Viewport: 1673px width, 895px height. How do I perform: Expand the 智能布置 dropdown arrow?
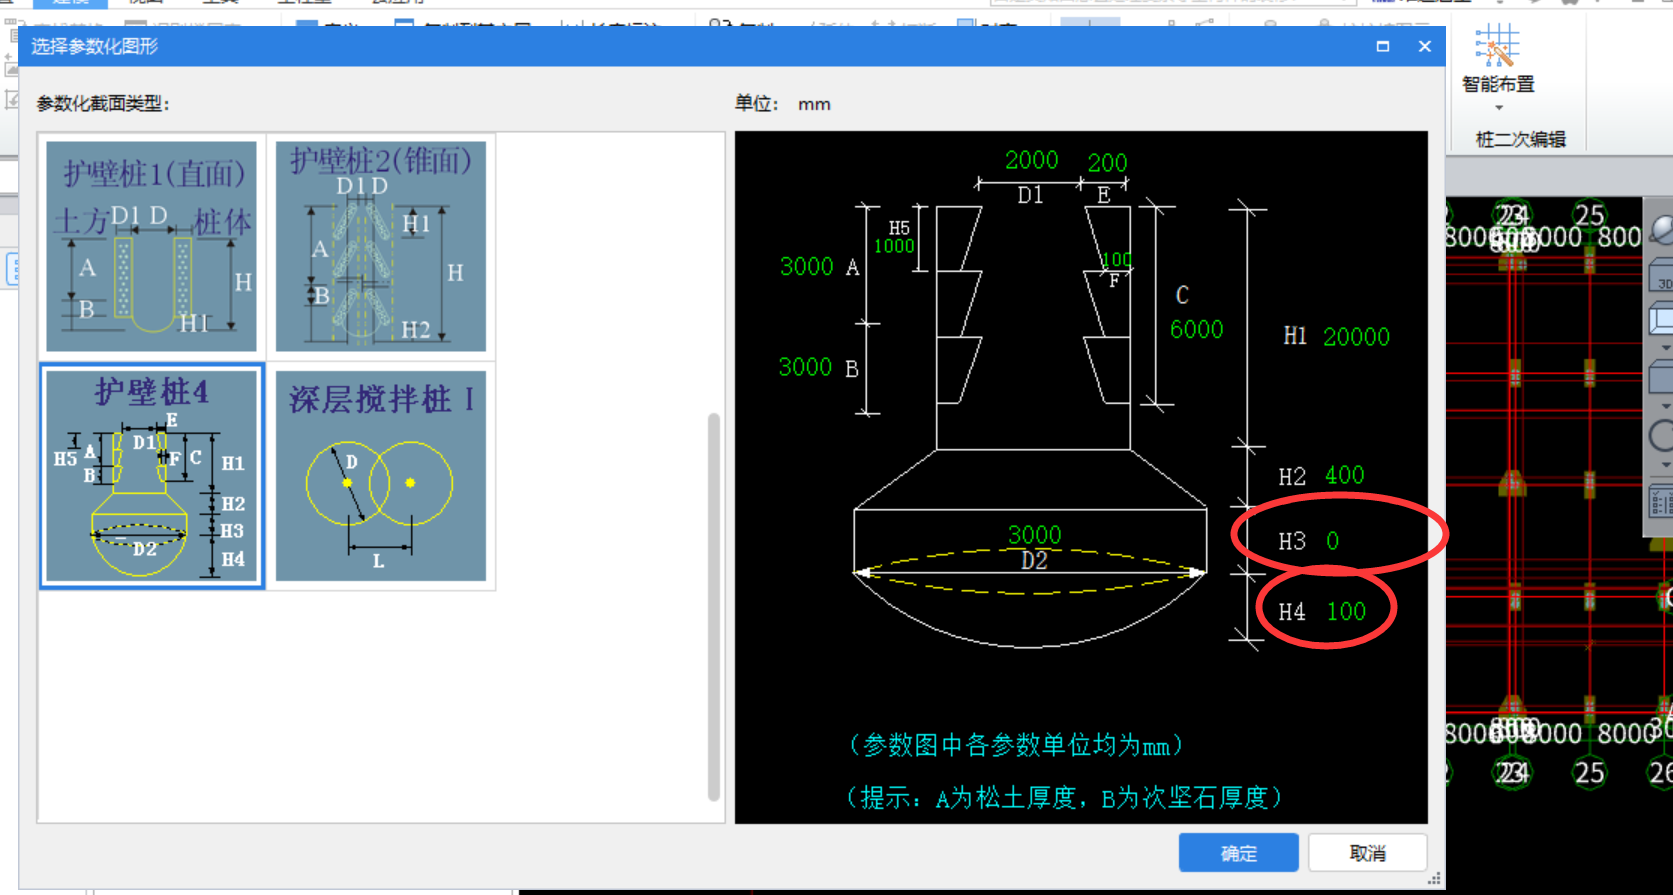(x=1498, y=108)
